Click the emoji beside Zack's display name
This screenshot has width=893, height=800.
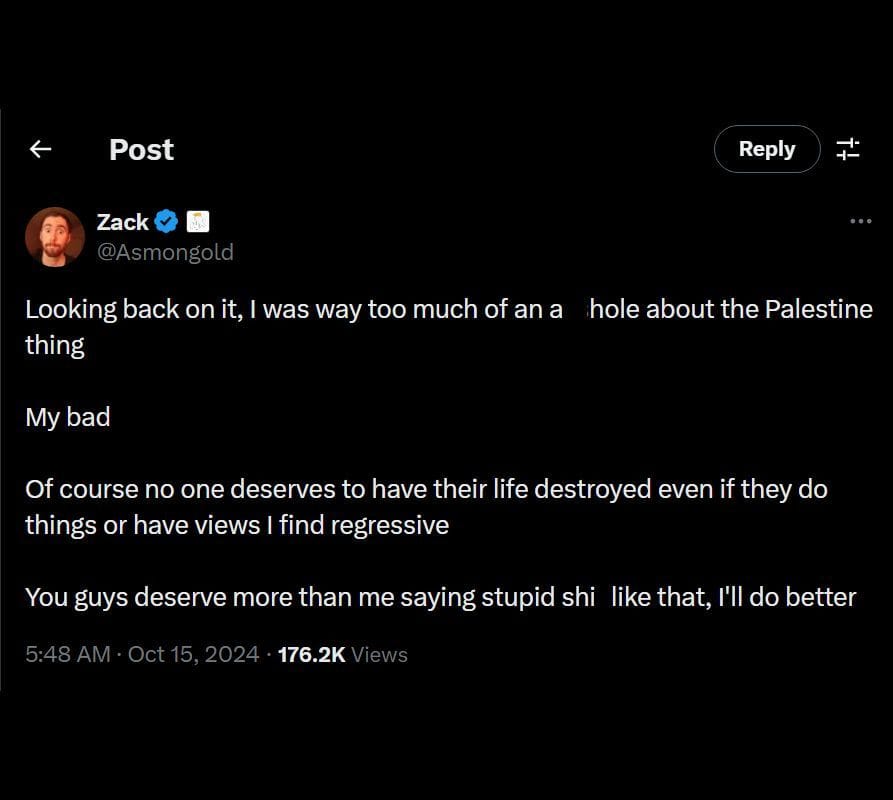click(x=198, y=221)
